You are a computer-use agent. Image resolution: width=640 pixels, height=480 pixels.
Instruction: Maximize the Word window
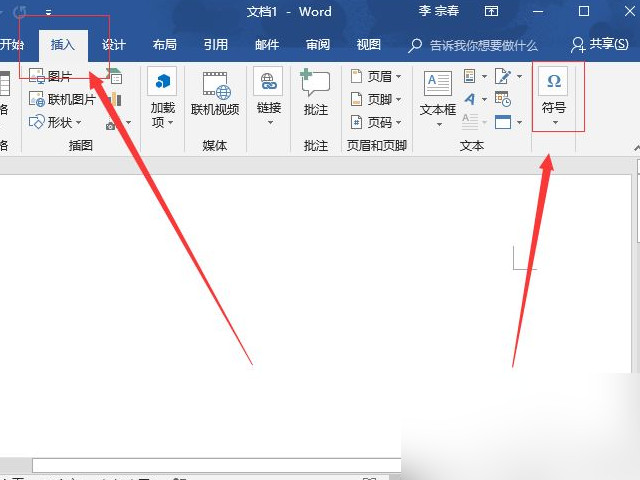click(x=584, y=11)
